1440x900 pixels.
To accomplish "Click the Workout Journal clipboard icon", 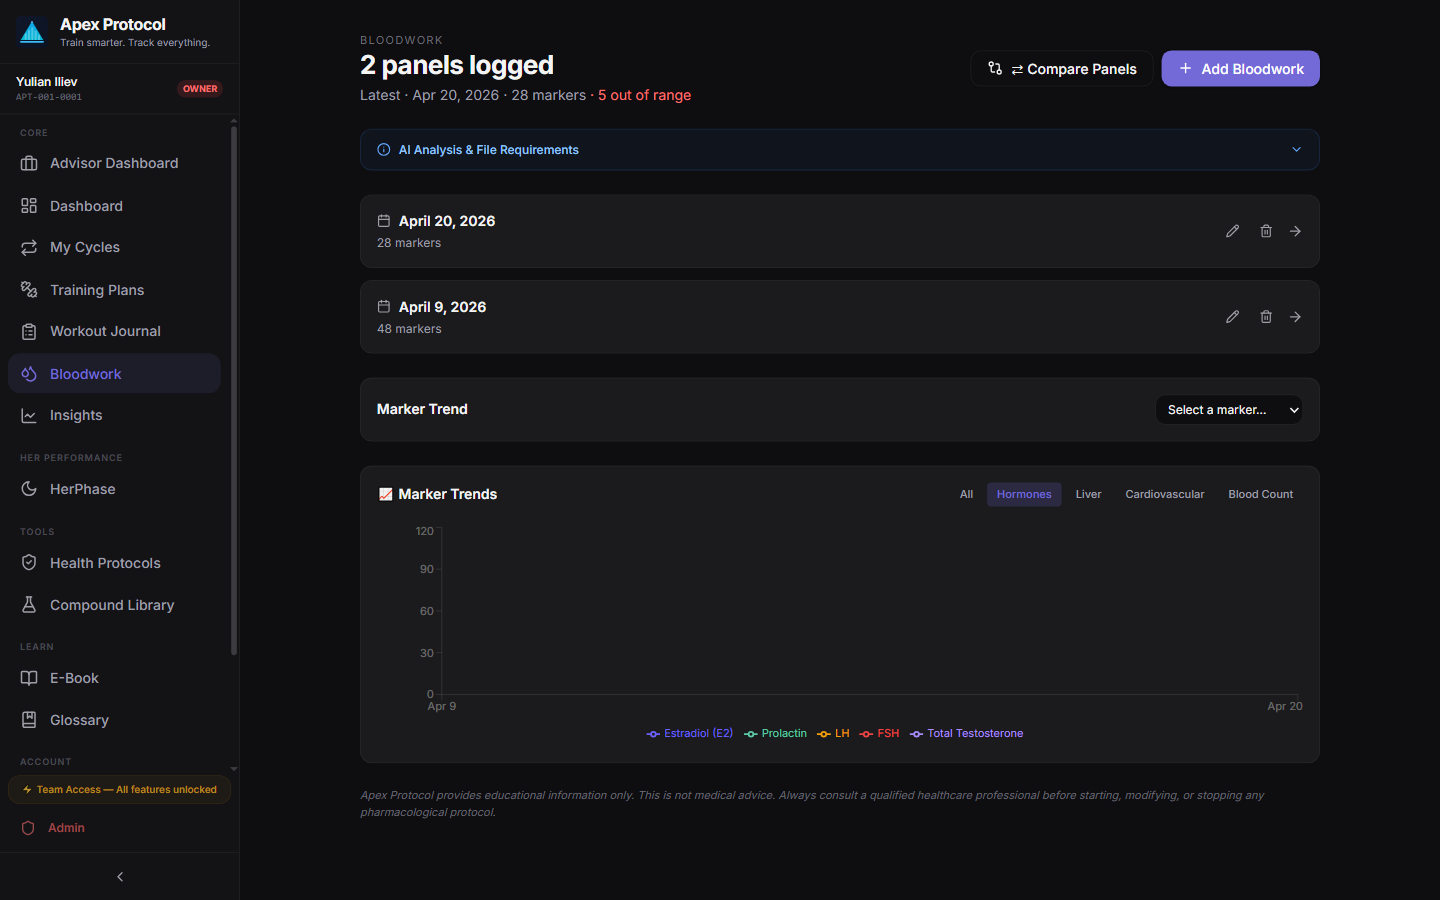I will [x=29, y=331].
